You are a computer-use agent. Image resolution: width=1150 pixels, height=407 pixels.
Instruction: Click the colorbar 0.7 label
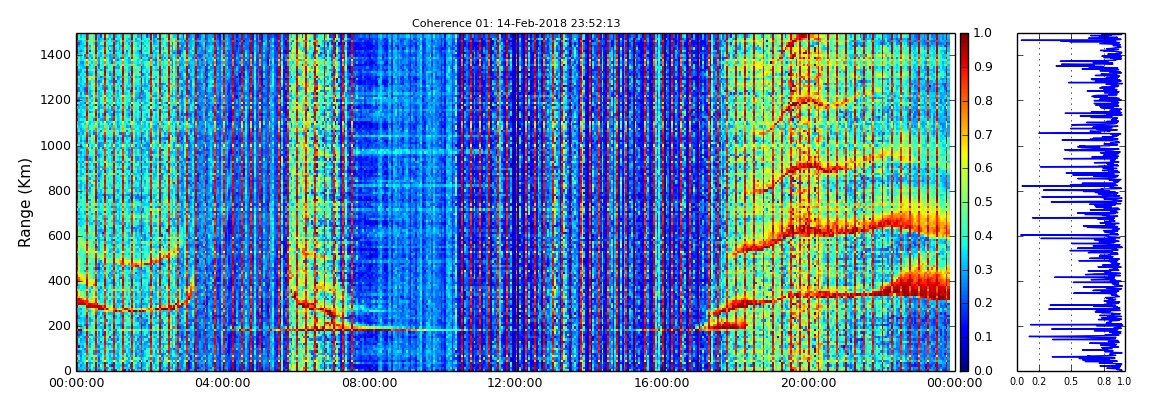pos(983,135)
